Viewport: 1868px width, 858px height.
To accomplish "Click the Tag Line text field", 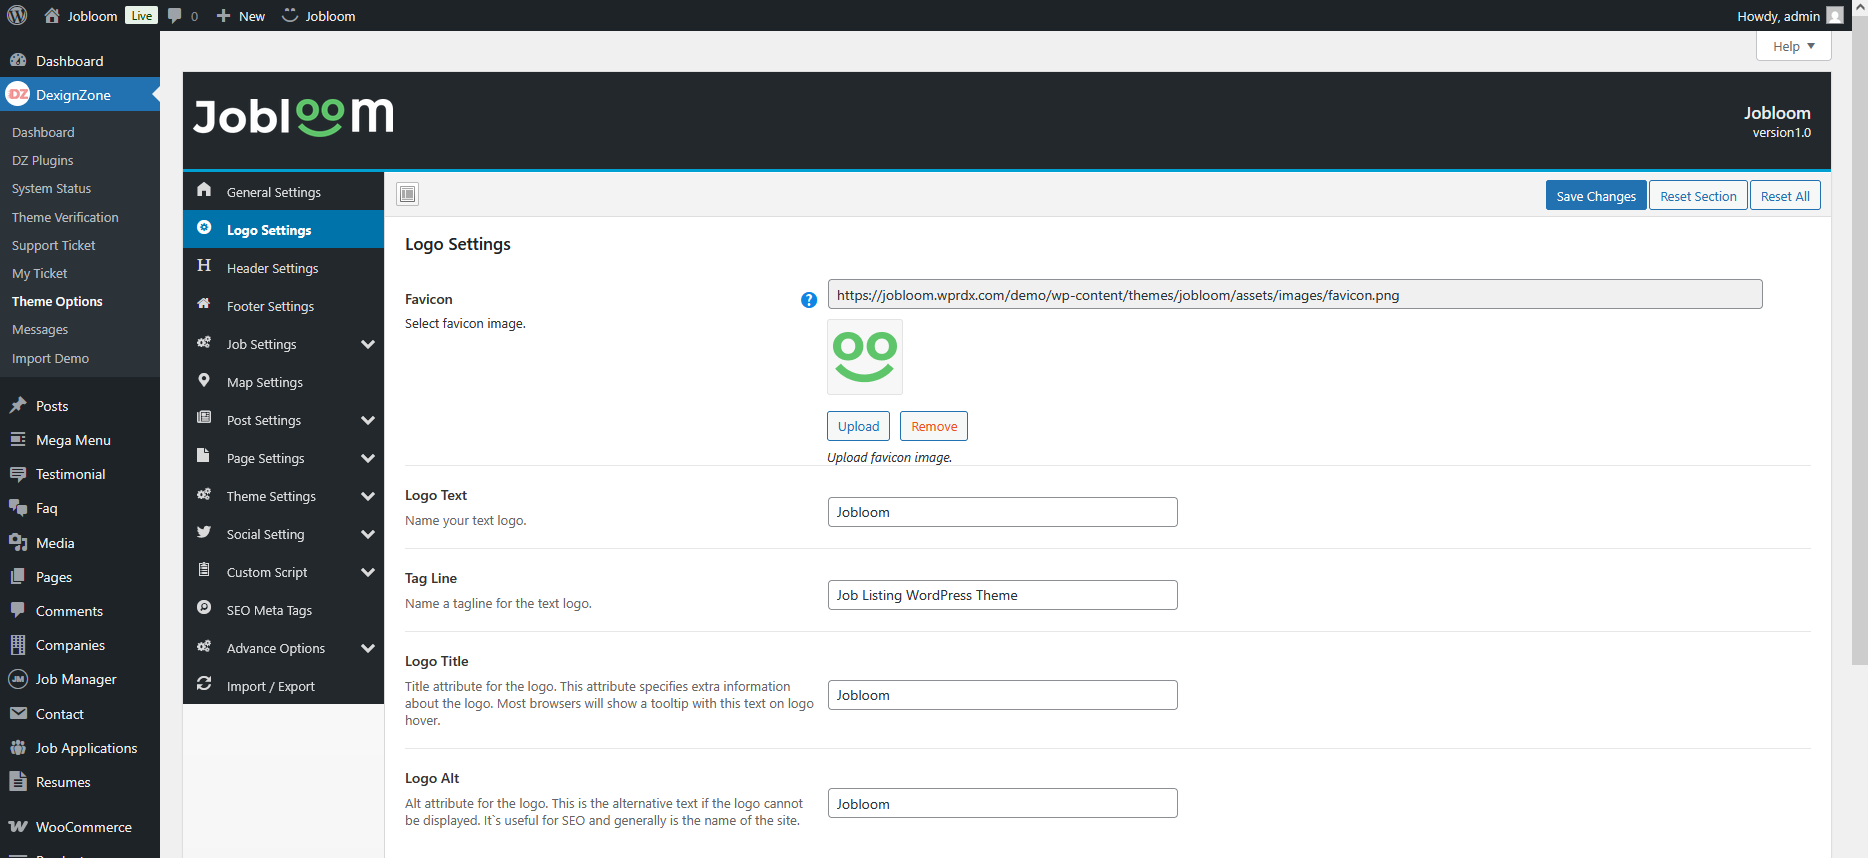I will click(1002, 595).
